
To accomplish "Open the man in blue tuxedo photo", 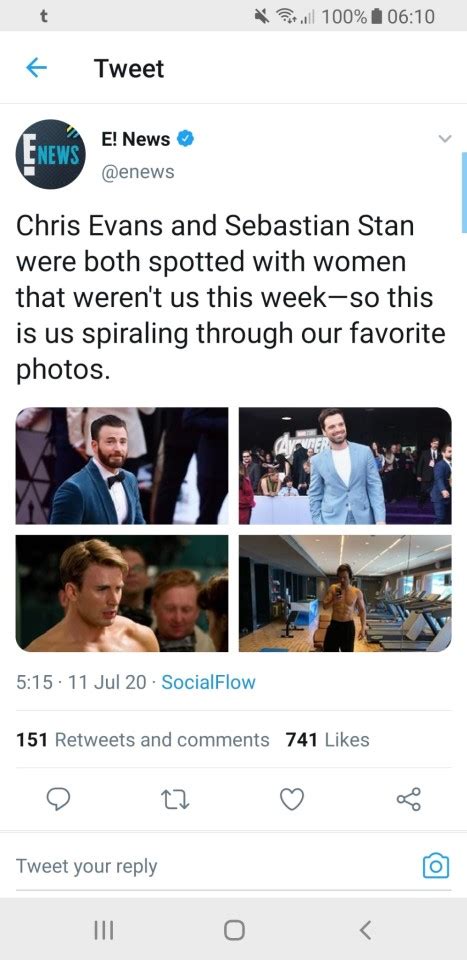I will pos(122,466).
